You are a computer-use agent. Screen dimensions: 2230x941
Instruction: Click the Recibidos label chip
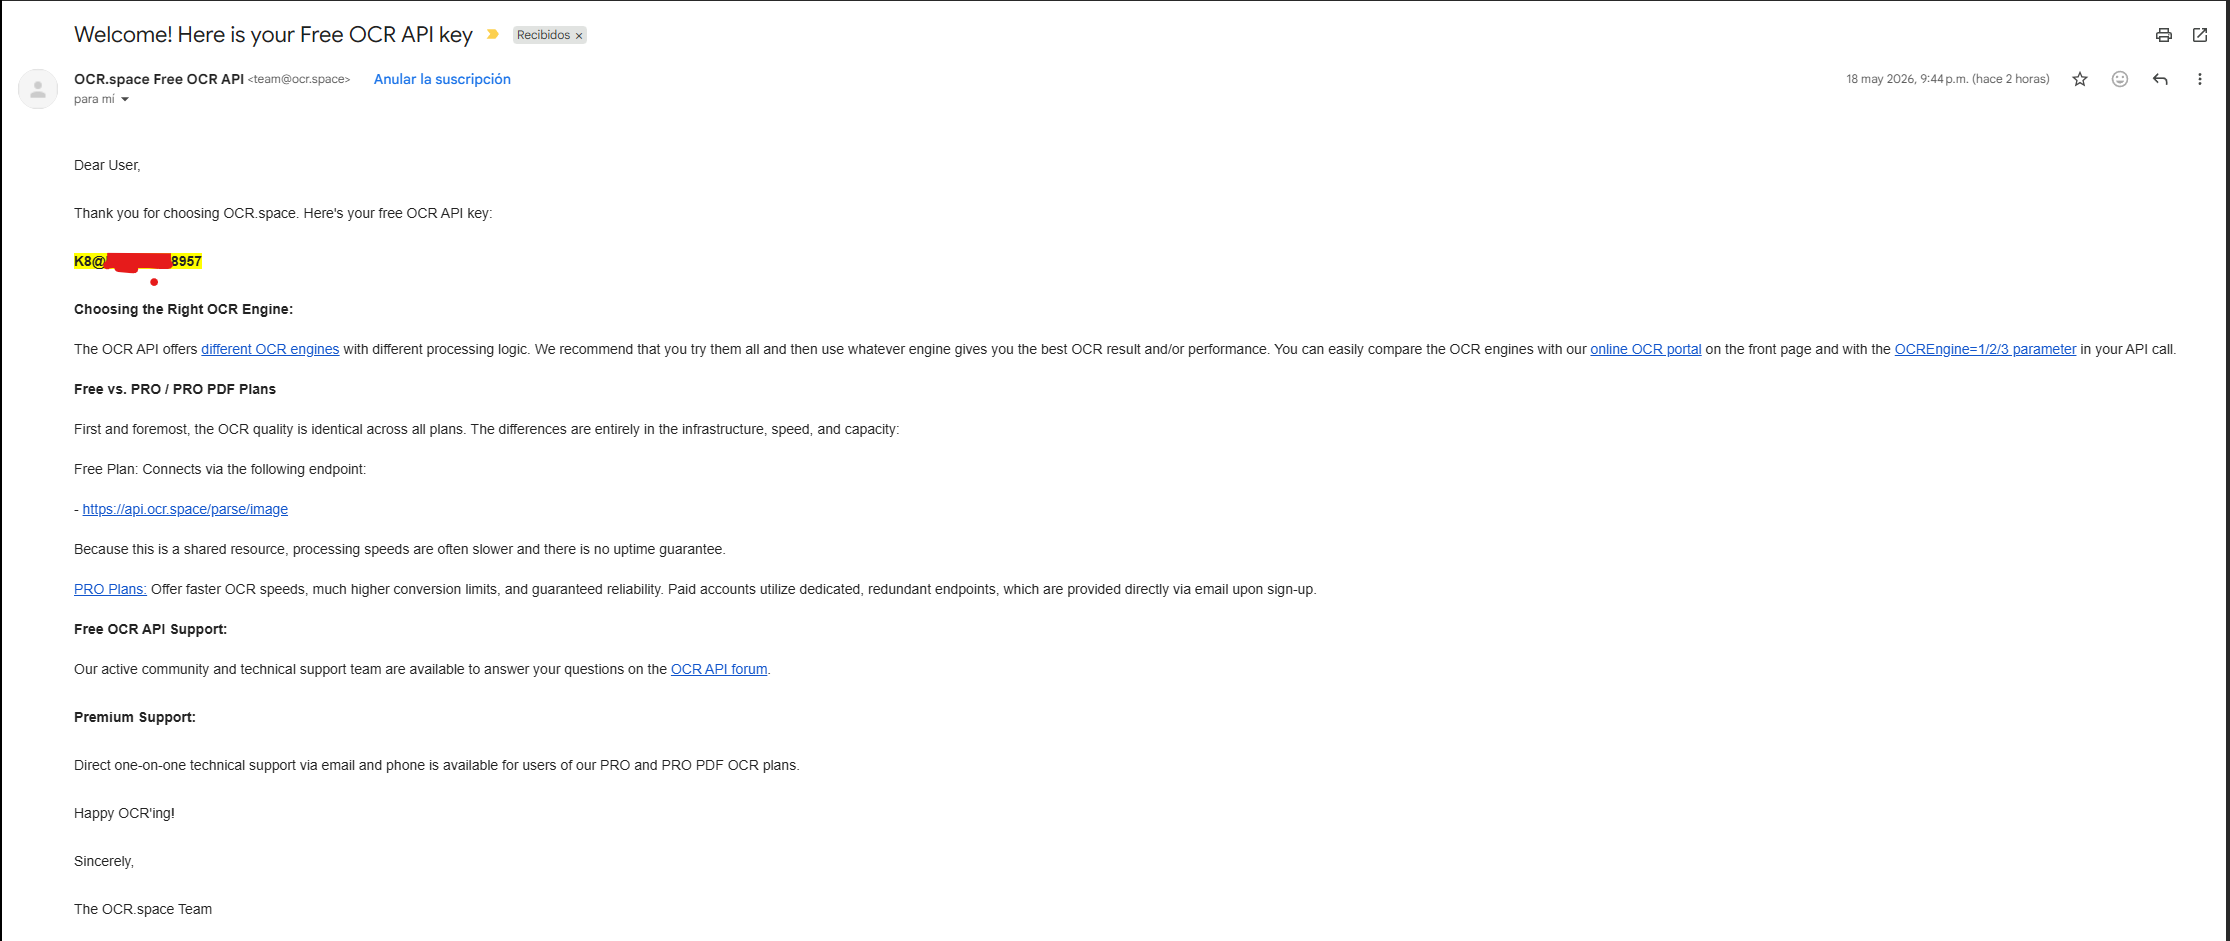point(543,35)
